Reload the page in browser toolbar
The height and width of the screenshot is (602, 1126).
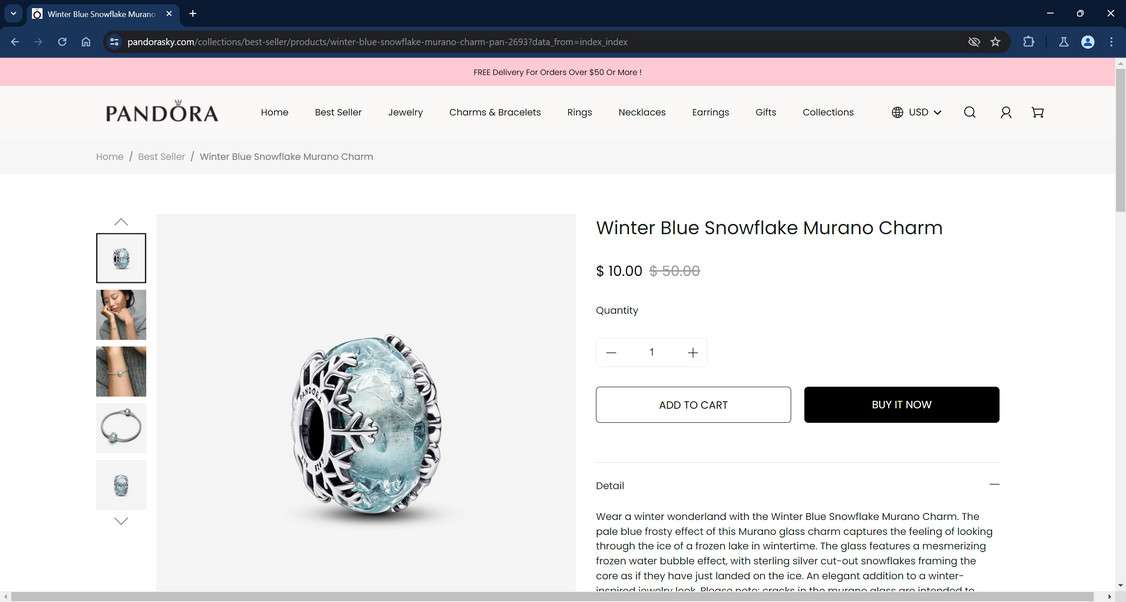pyautogui.click(x=62, y=42)
